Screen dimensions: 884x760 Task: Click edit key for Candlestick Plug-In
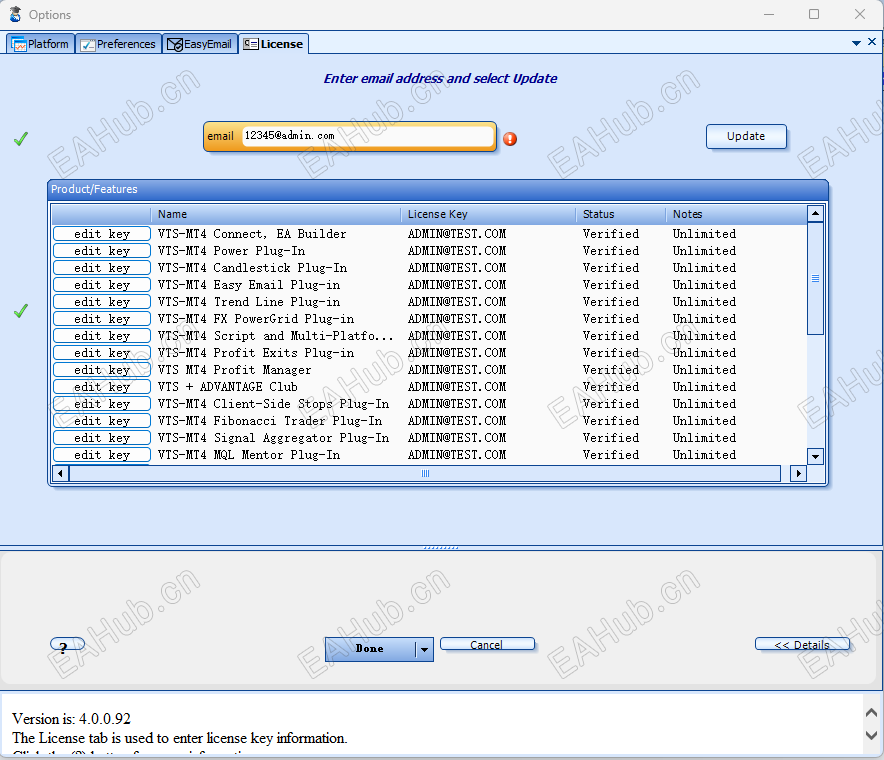(x=102, y=267)
